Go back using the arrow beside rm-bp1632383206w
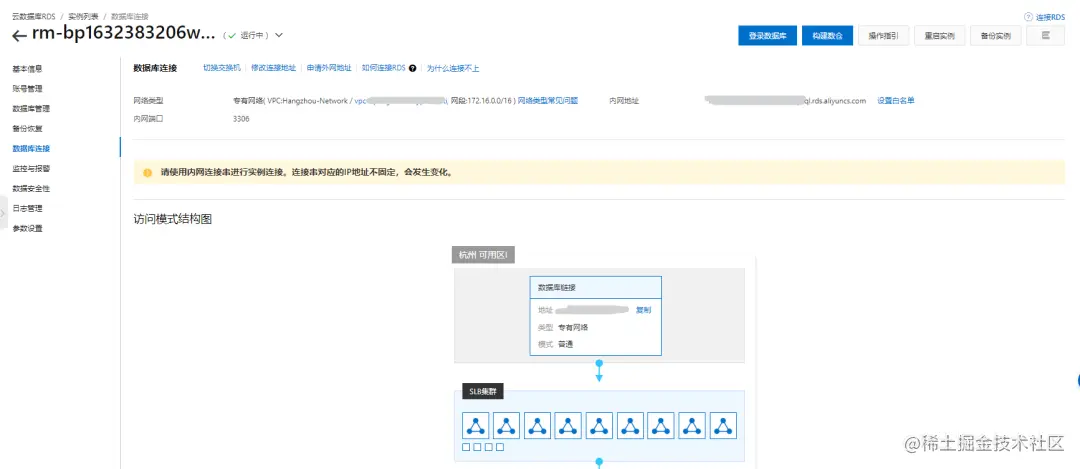This screenshot has height=469, width=1080. coord(19,36)
